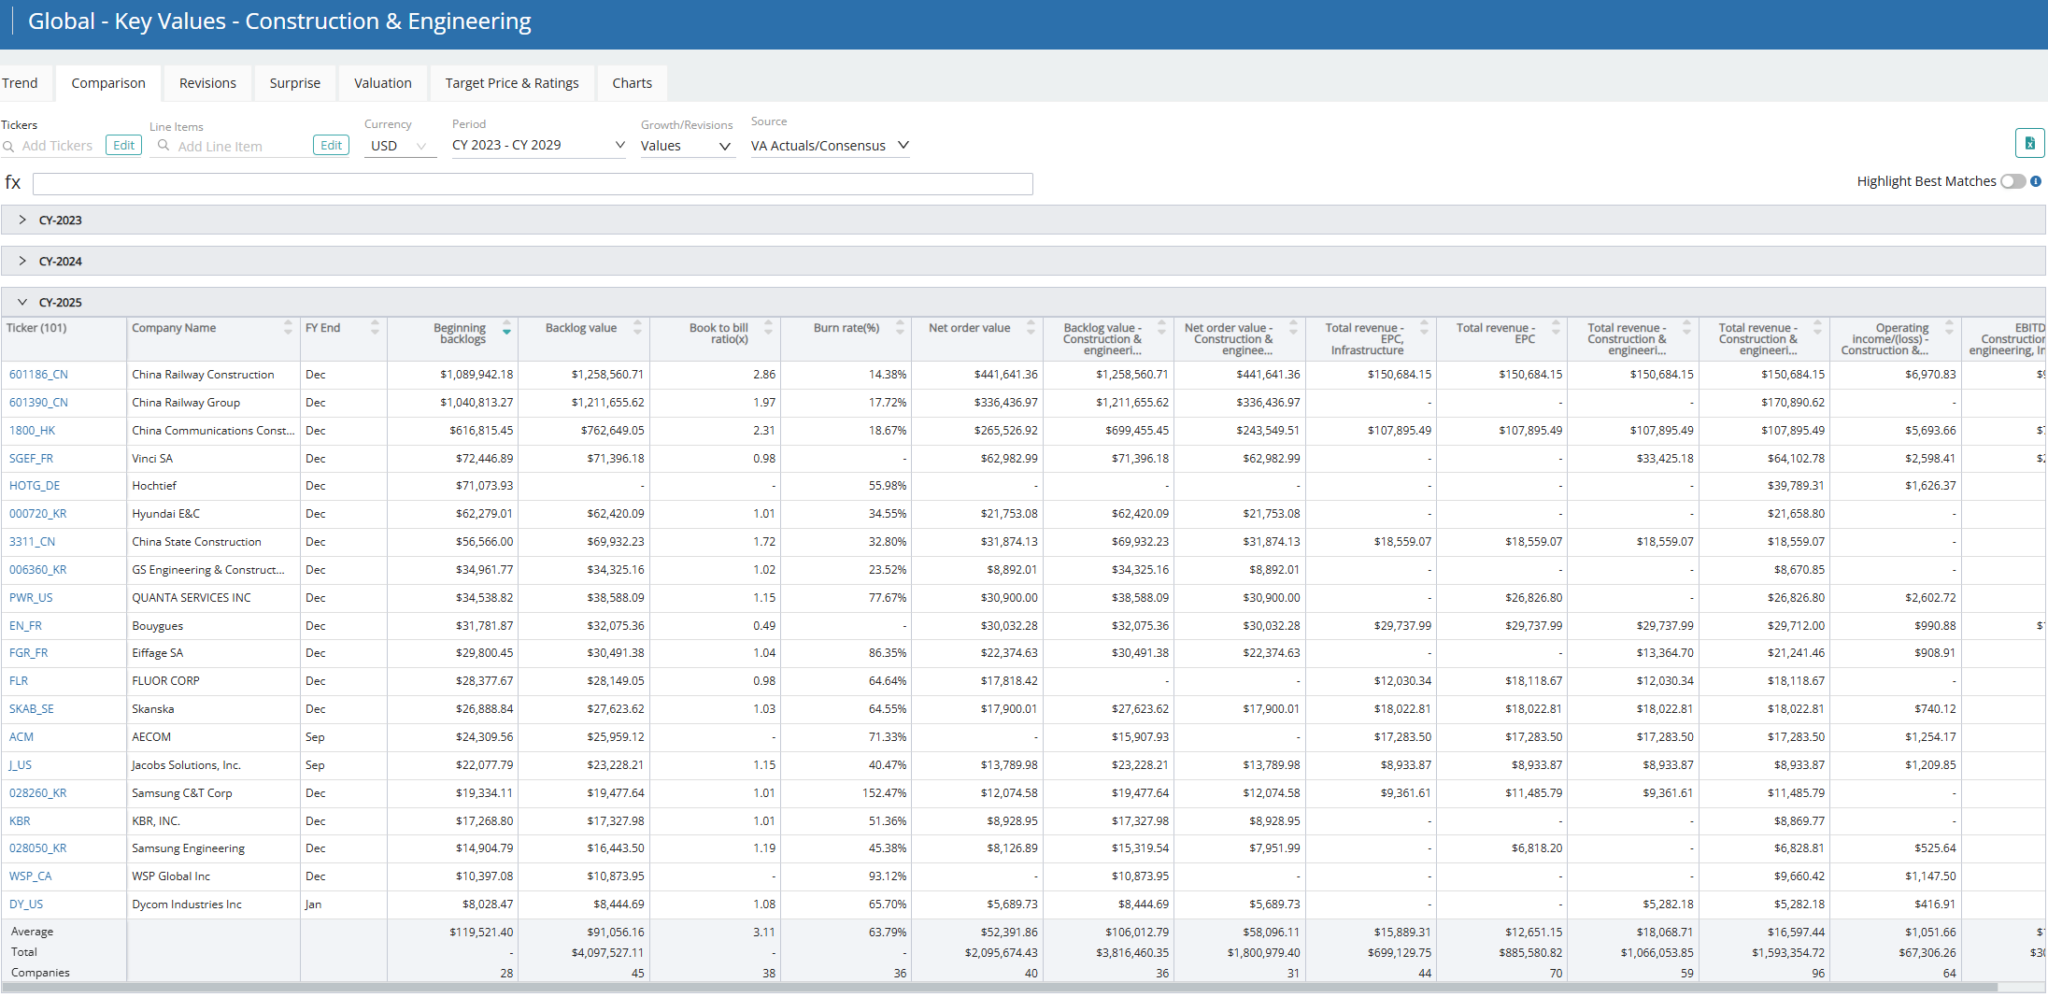This screenshot has width=2048, height=997.
Task: Toggle Highlight Best Matches switch
Action: (2012, 181)
